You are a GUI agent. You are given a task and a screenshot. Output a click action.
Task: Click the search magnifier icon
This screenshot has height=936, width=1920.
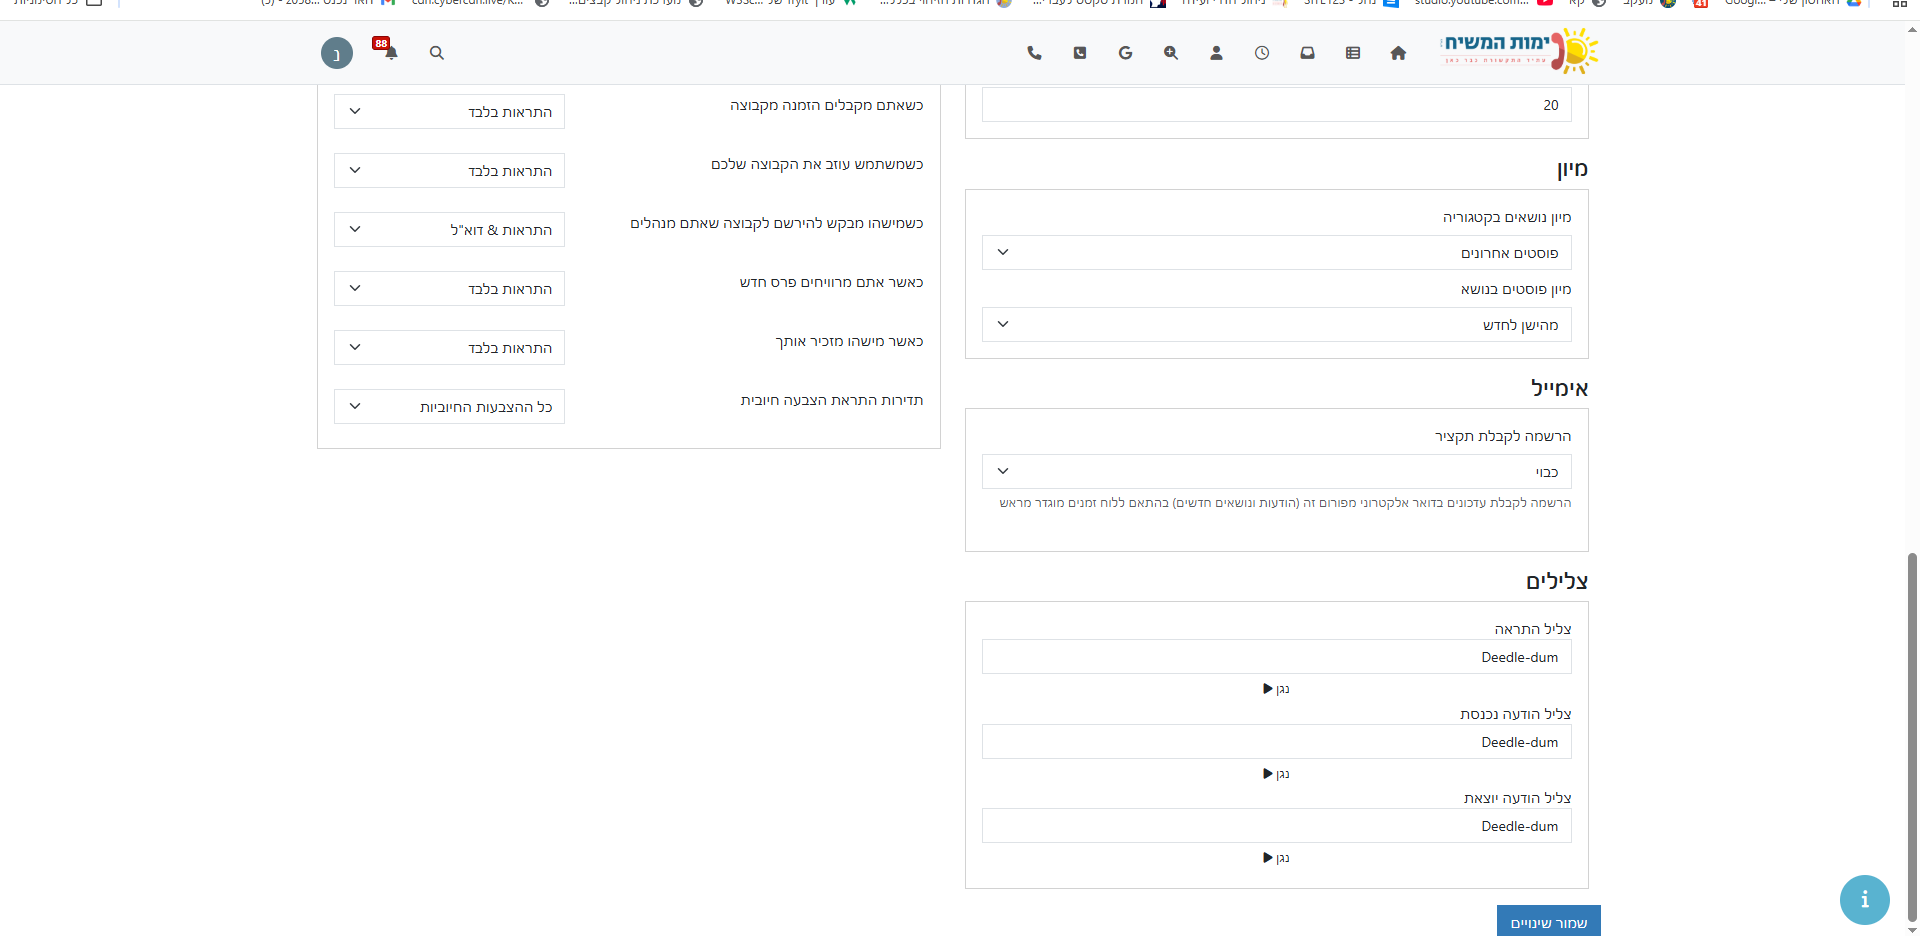437,53
